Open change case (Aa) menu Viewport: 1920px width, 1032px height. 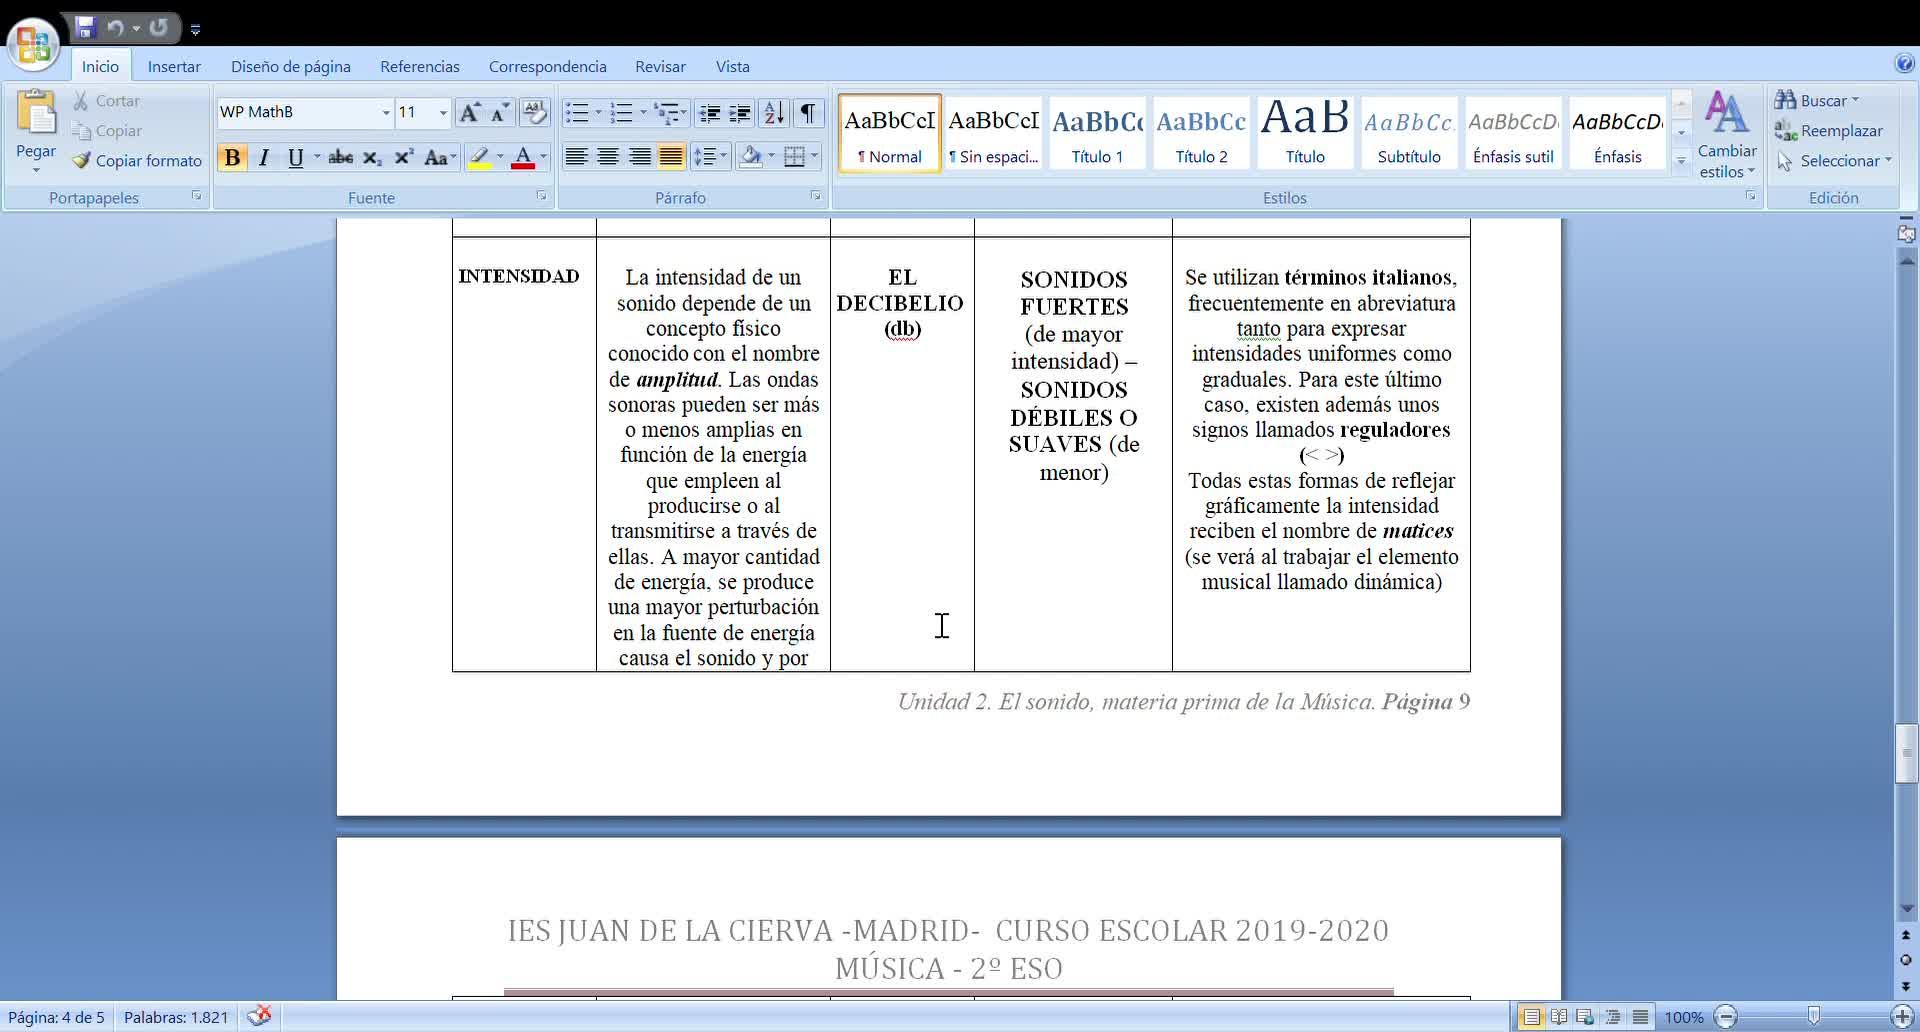coord(439,158)
